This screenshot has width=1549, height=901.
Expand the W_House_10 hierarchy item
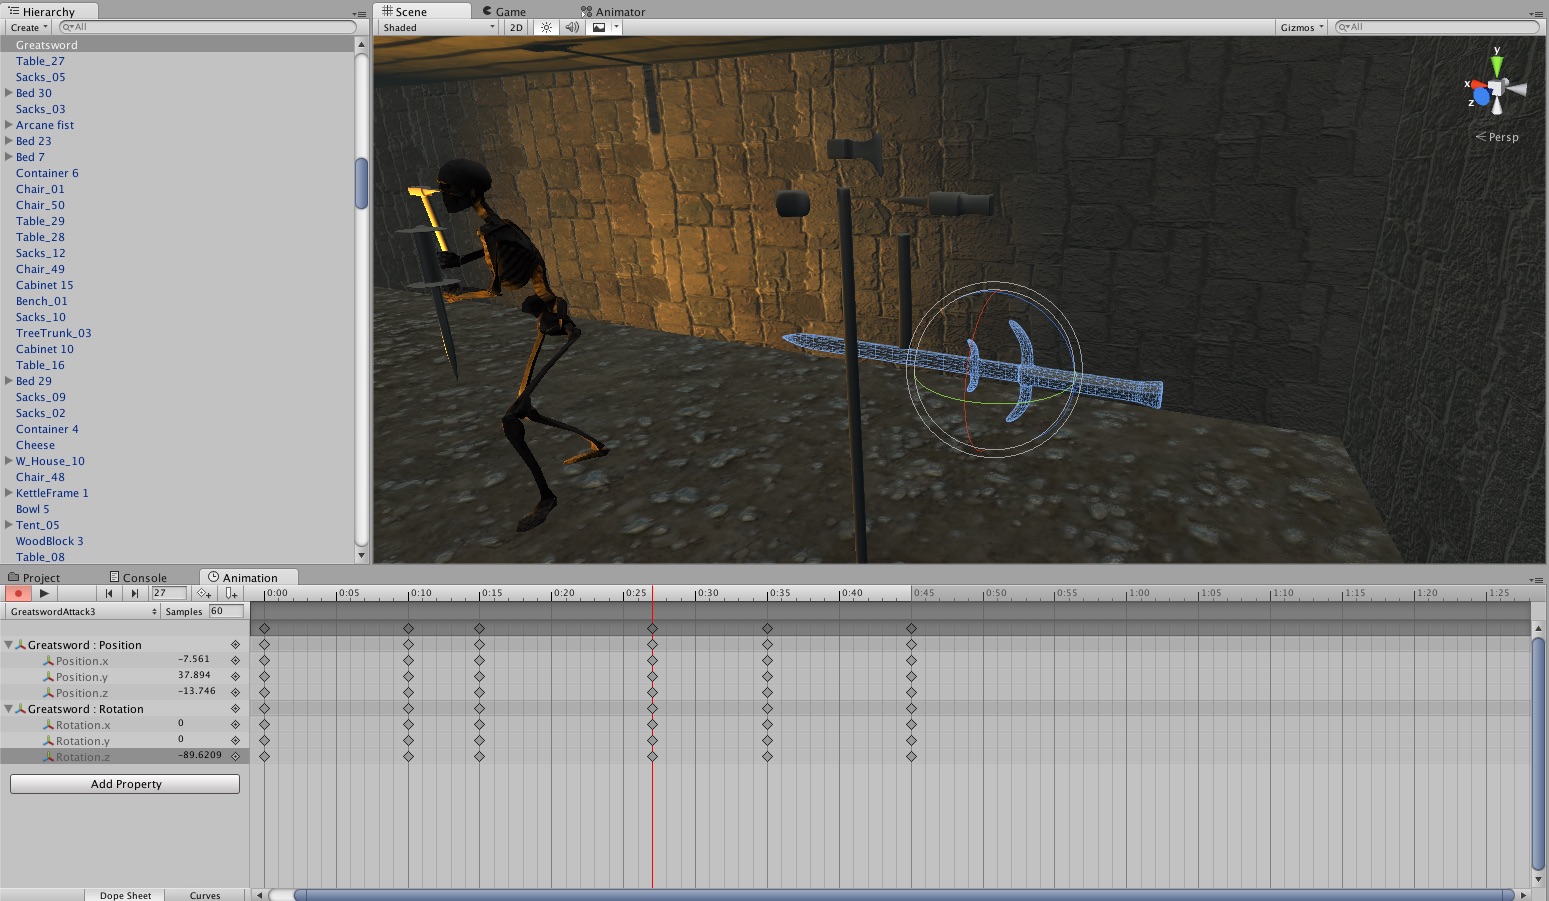coord(8,461)
